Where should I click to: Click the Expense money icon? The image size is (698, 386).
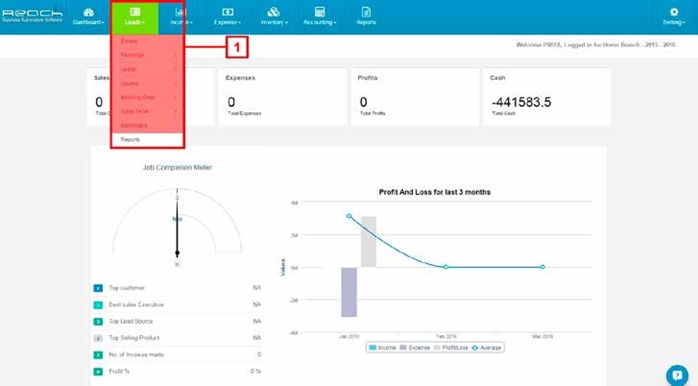[227, 12]
